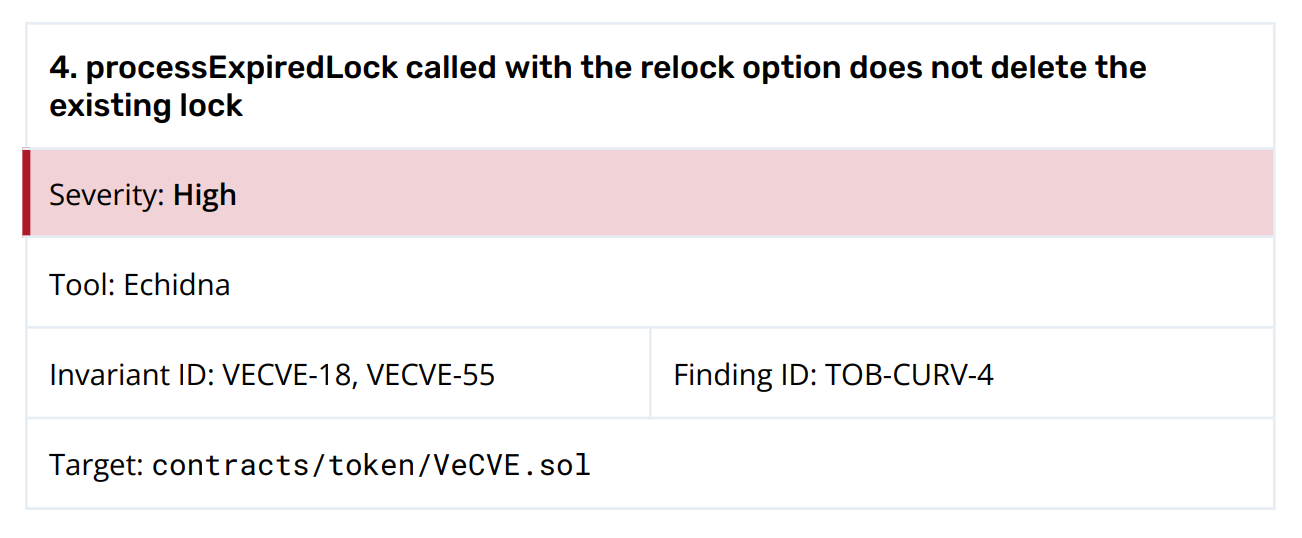The width and height of the screenshot is (1302, 538).
Task: Click "existing lock" on the title's second line
Action: coord(146,105)
